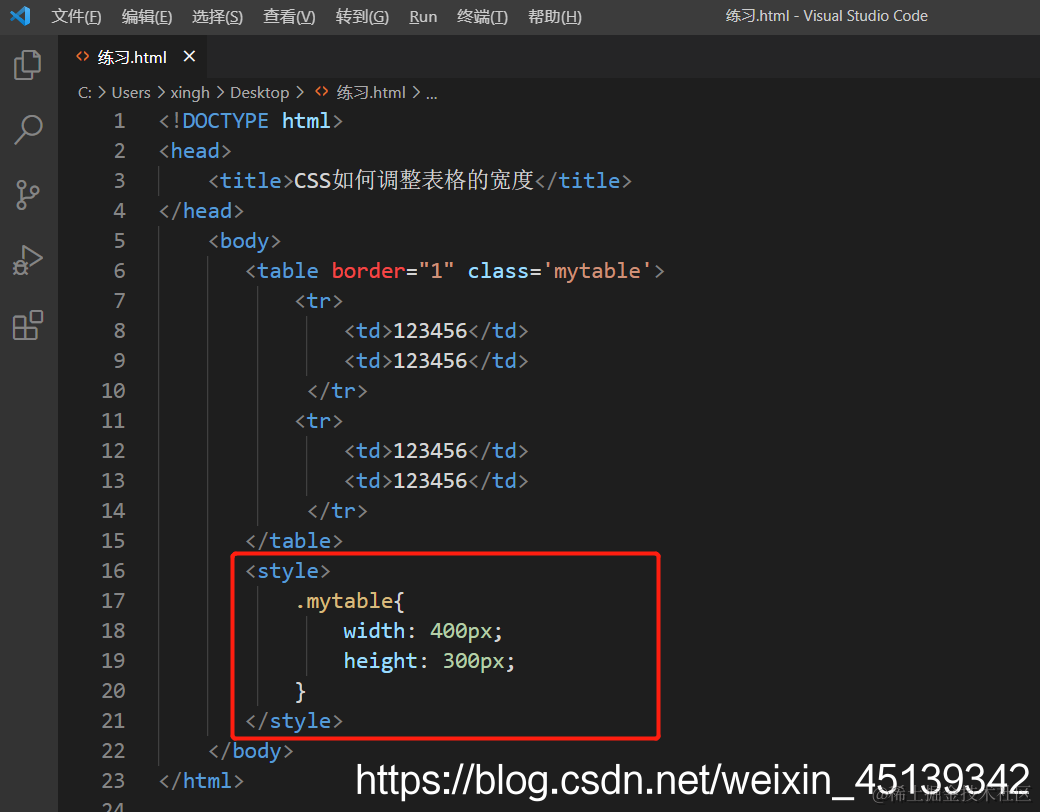1040x812 pixels.
Task: Click the opening style tag on line 16
Action: pos(287,571)
